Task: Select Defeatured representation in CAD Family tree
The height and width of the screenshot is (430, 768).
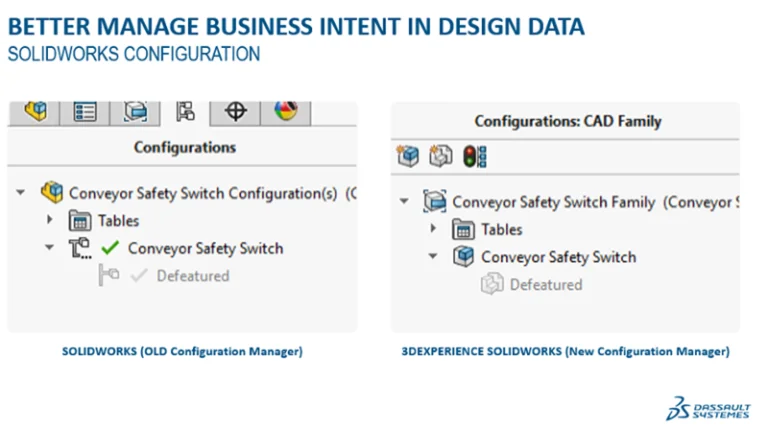Action: coord(545,284)
